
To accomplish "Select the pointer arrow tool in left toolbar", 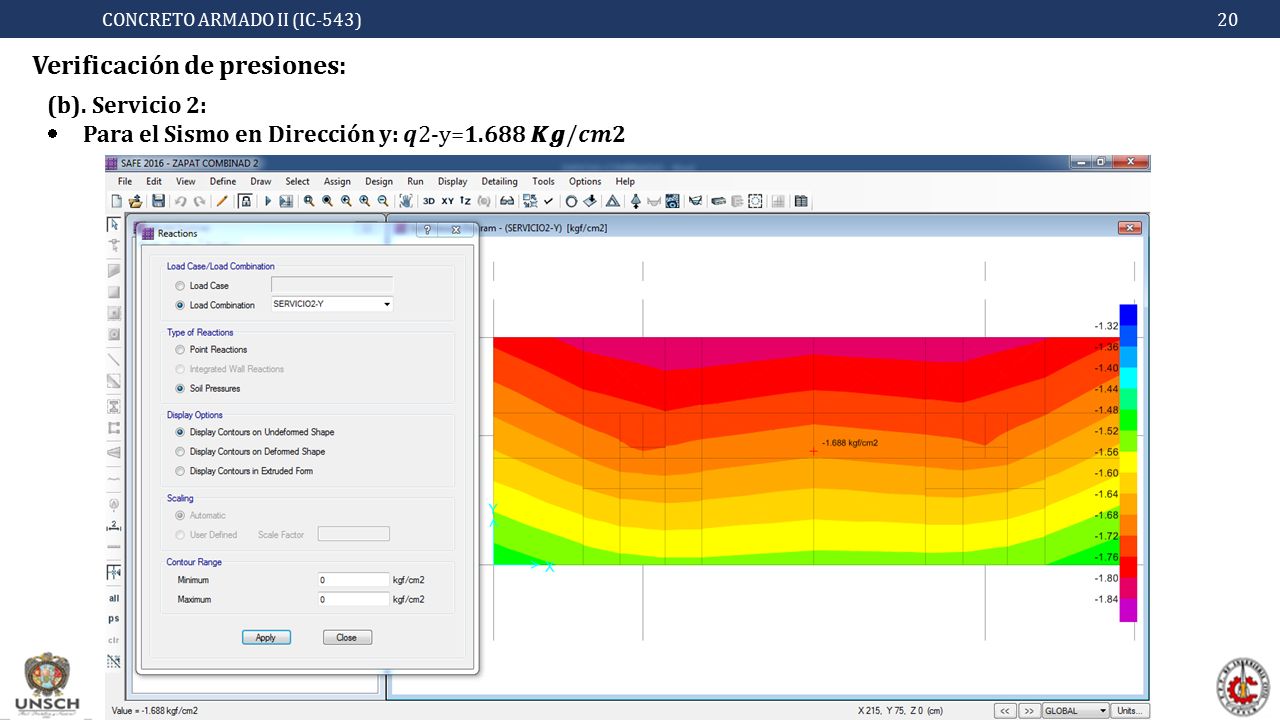I will click(114, 225).
